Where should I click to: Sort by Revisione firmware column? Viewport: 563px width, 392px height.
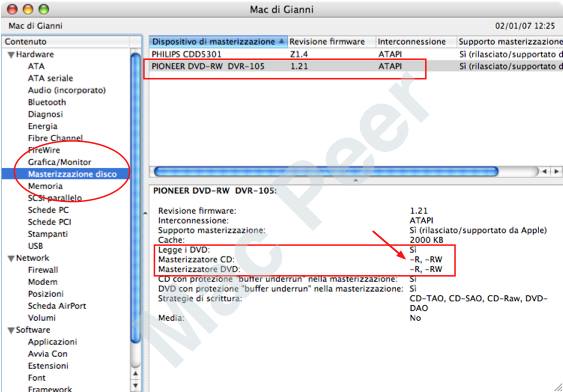(x=332, y=42)
